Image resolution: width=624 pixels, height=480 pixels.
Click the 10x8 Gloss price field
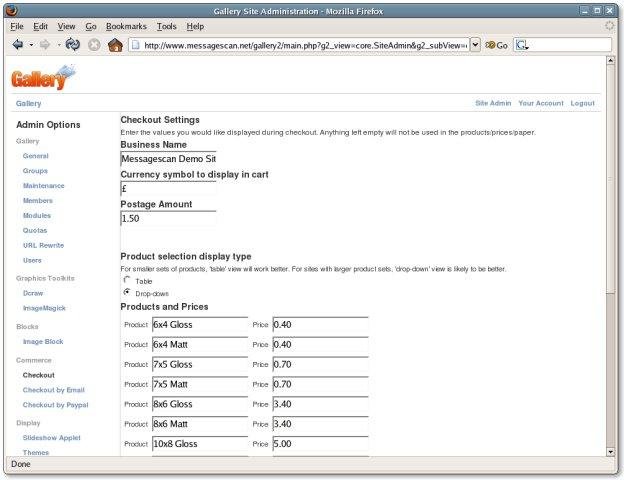pyautogui.click(x=320, y=444)
